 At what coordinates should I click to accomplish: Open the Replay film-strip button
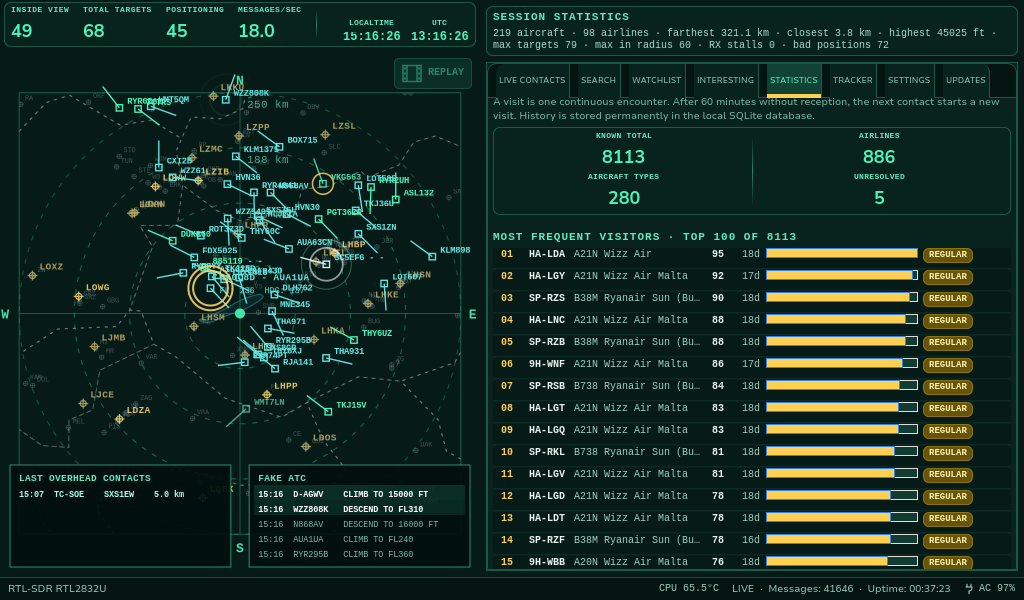[x=432, y=73]
